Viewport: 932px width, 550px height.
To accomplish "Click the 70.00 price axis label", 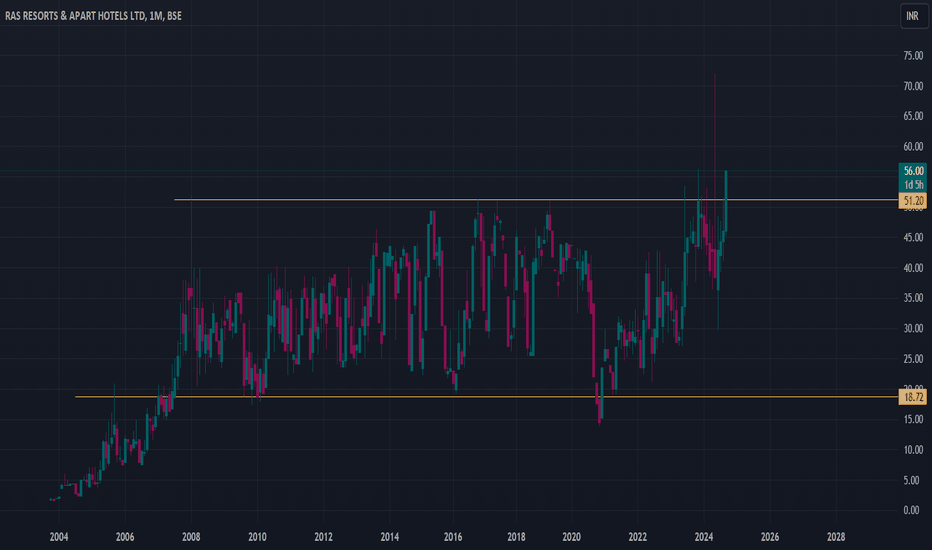I will click(x=913, y=86).
